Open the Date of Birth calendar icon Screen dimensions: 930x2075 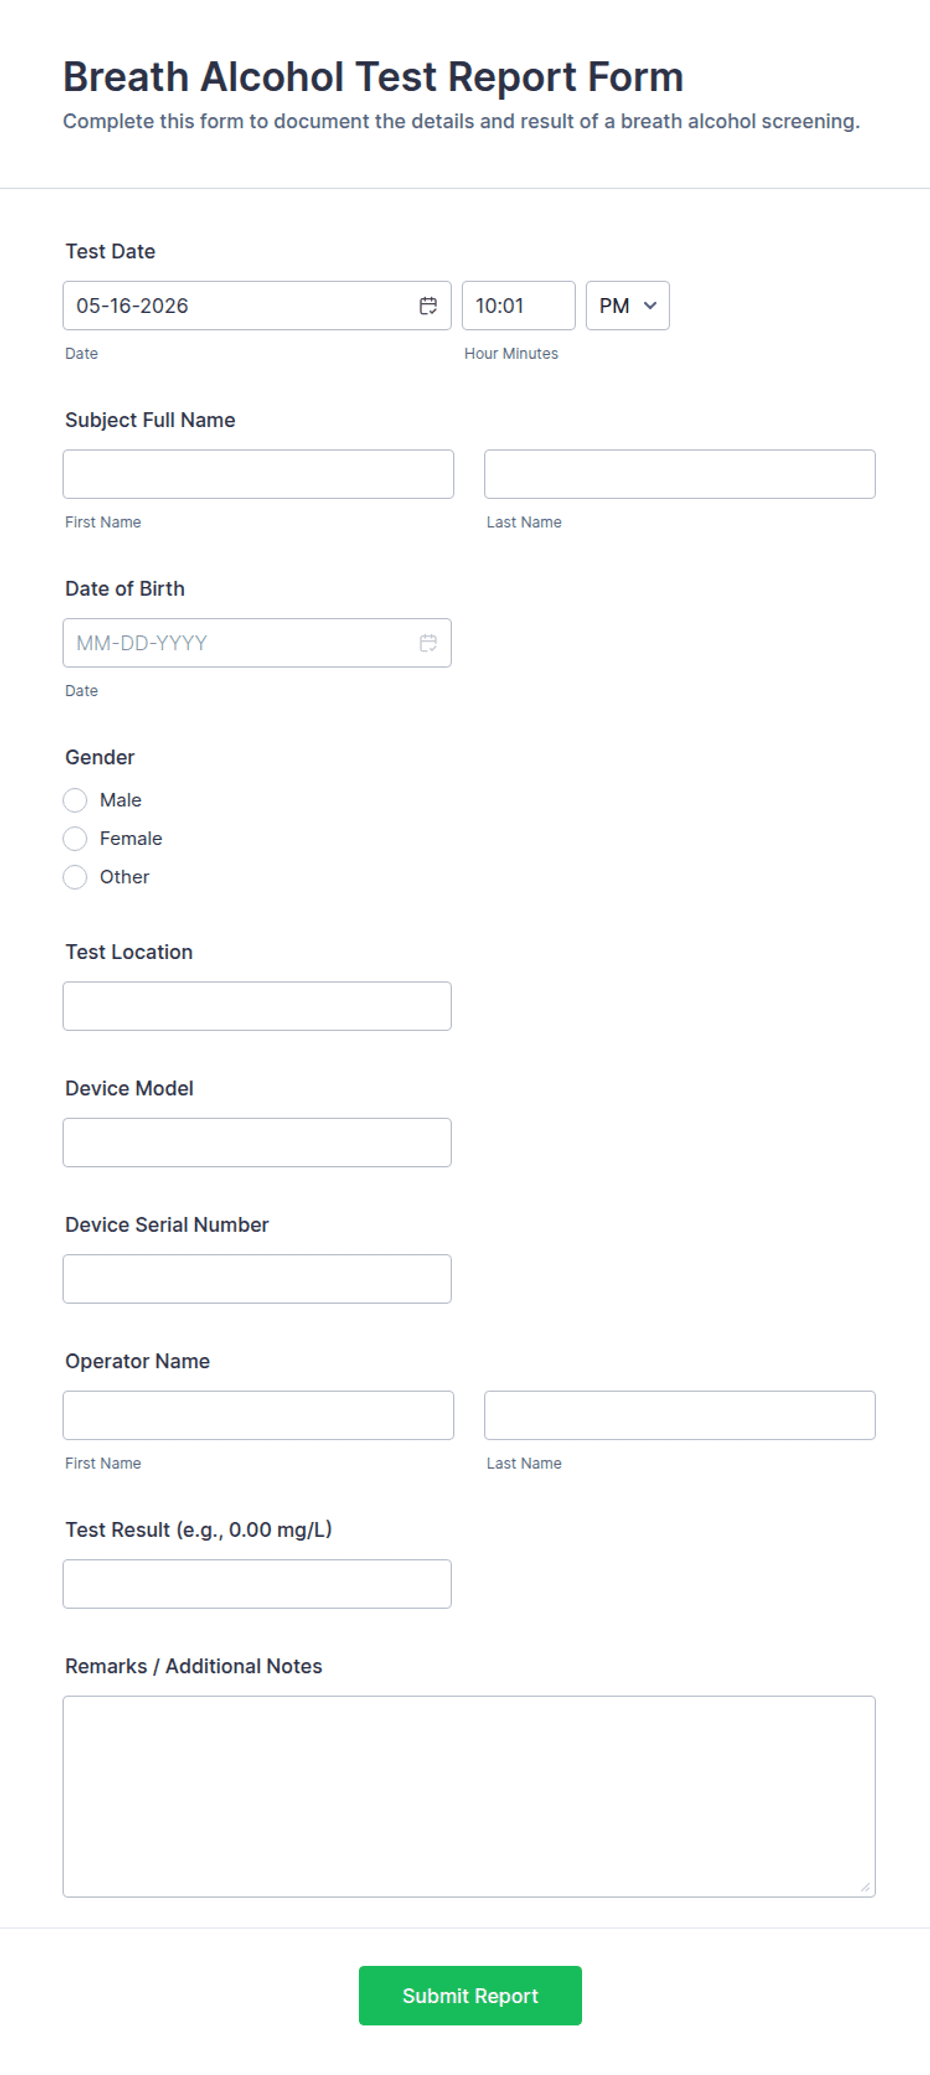coord(428,643)
